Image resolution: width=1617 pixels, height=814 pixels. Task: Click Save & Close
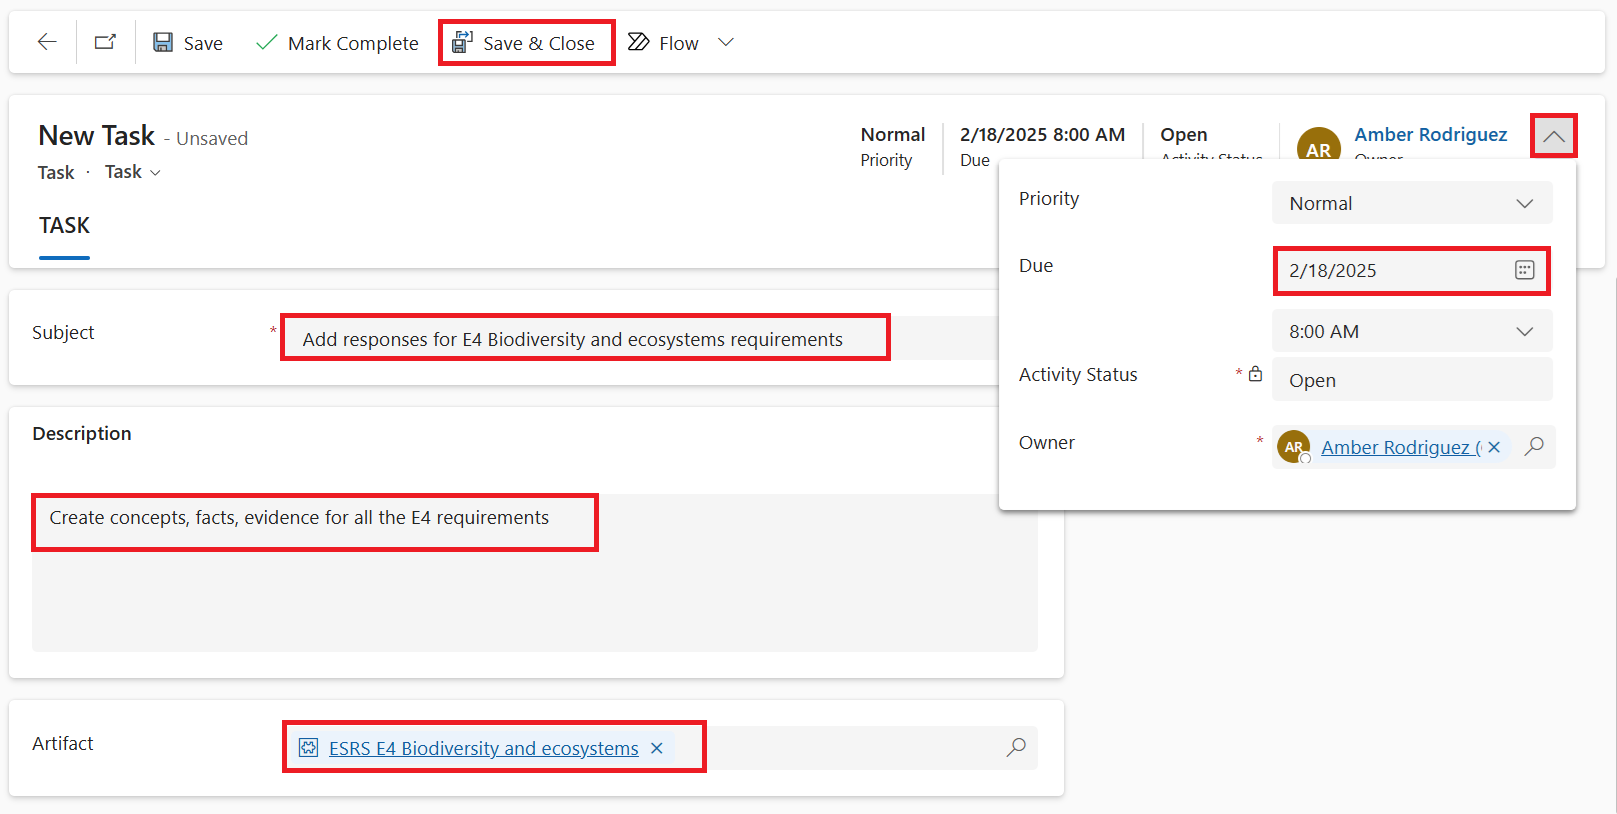click(x=525, y=43)
